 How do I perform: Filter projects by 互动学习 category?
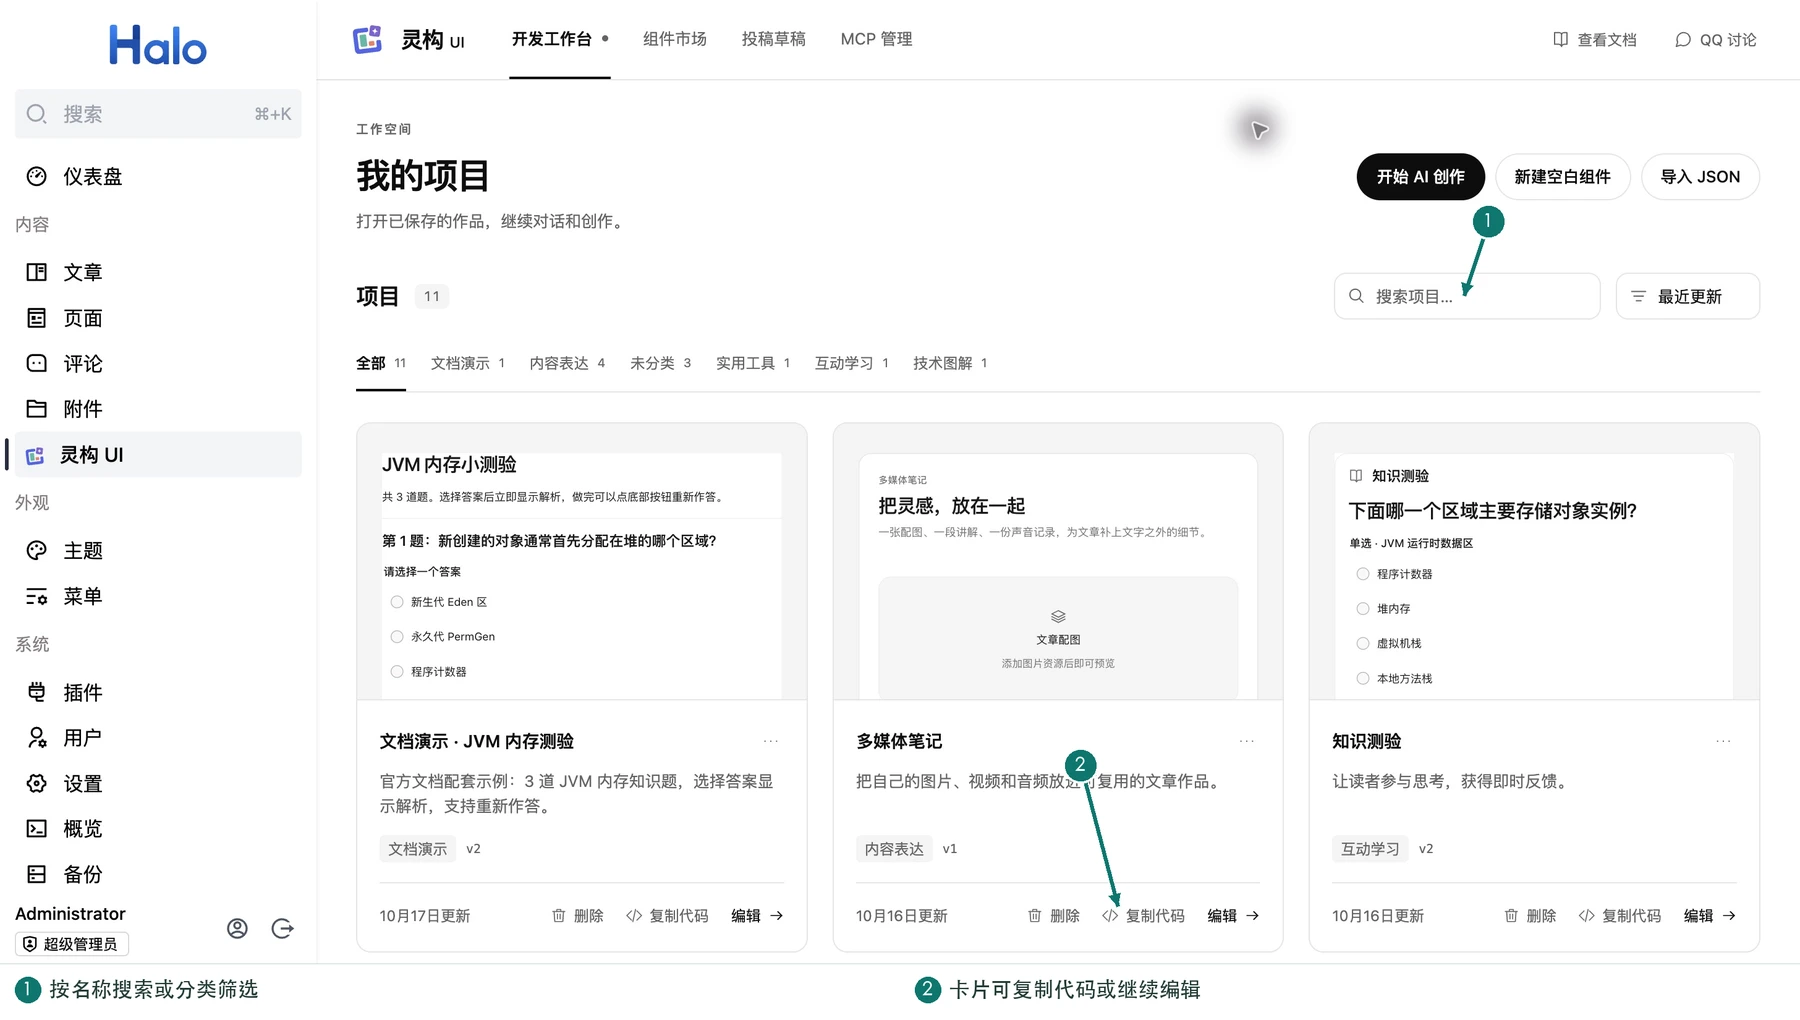click(851, 363)
